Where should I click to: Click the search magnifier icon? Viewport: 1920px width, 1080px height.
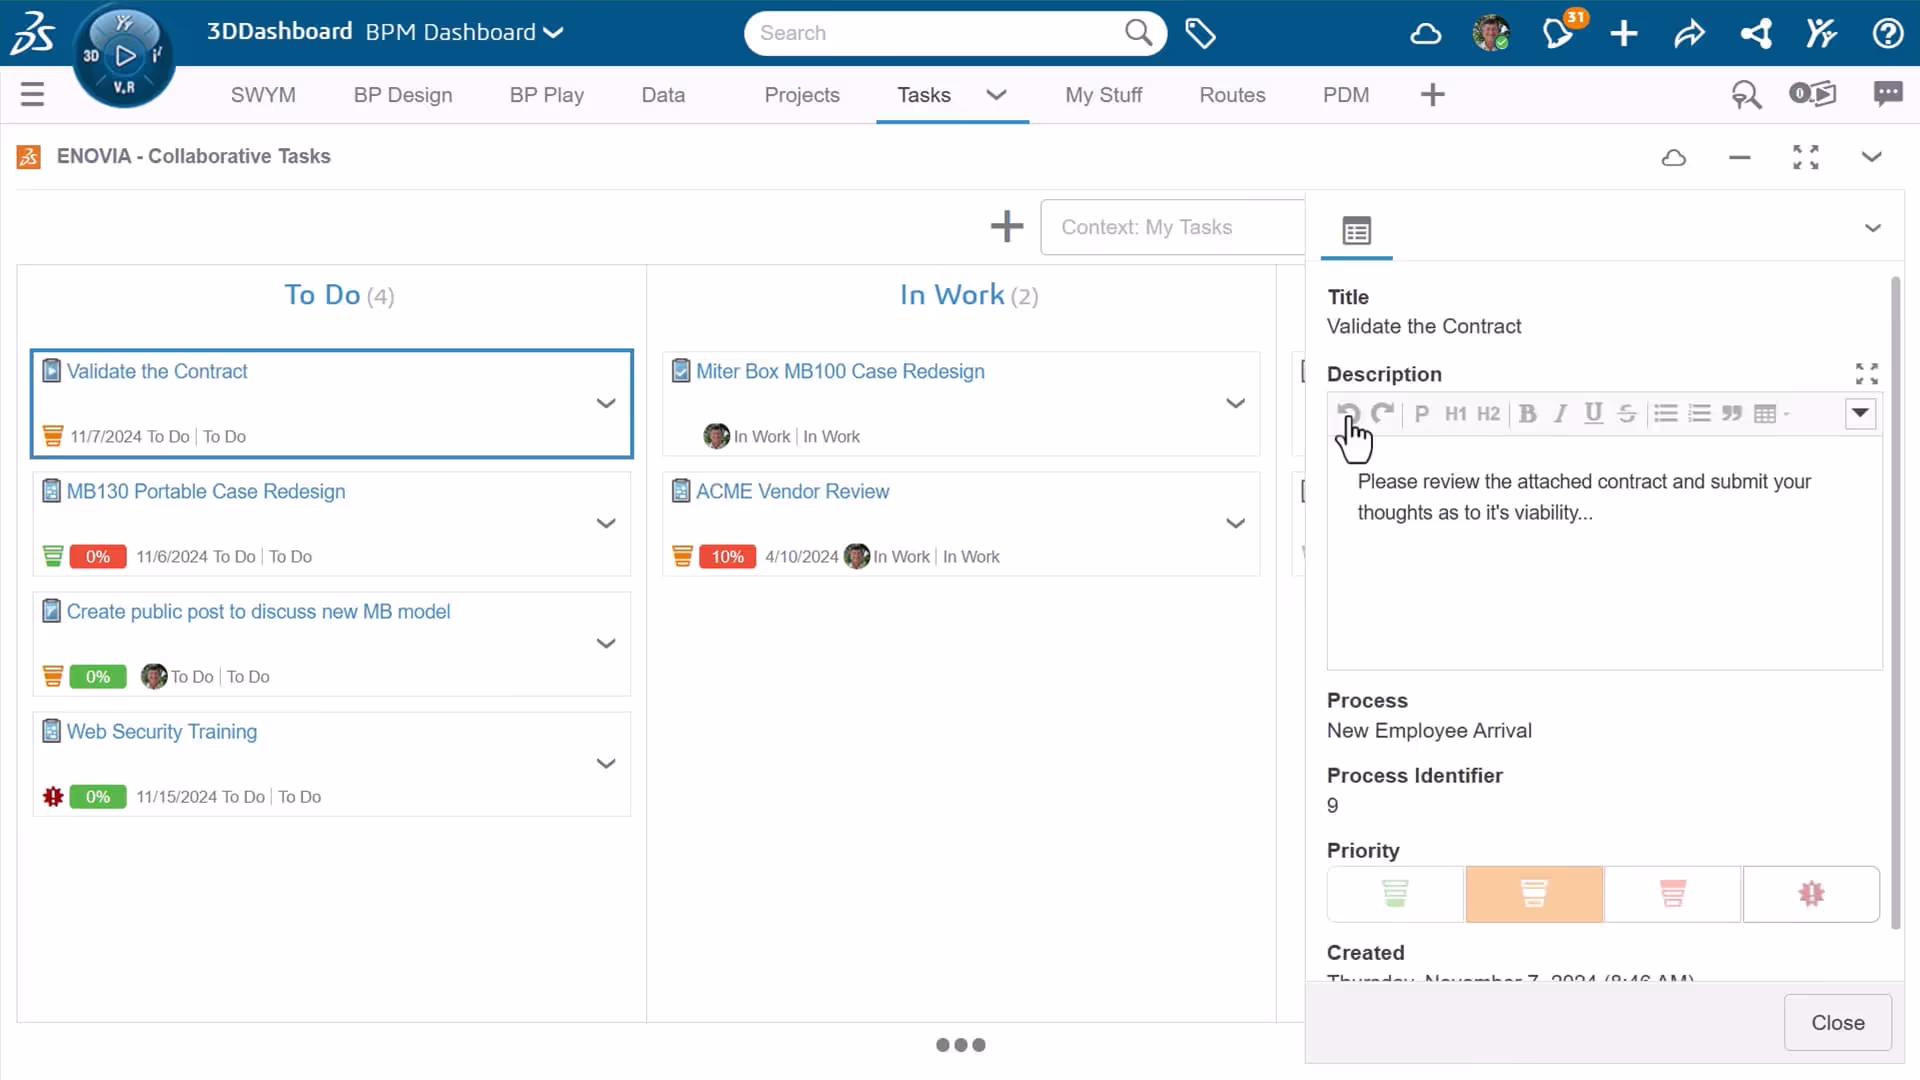[x=1138, y=33]
